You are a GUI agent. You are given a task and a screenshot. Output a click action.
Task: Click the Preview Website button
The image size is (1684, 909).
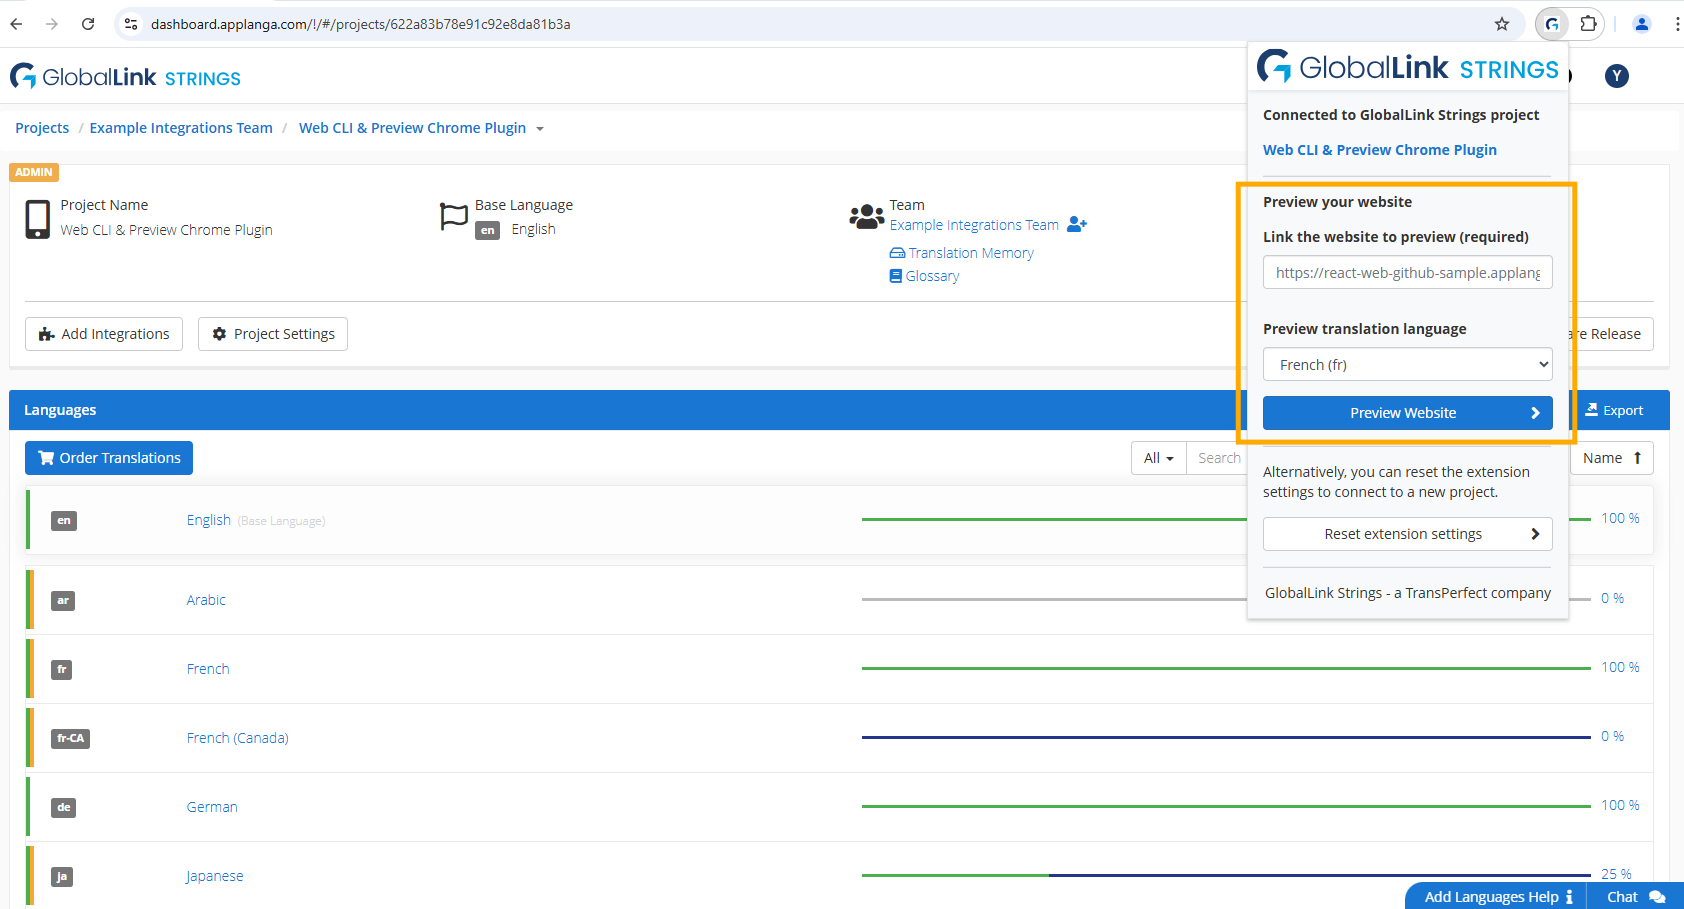click(1408, 413)
